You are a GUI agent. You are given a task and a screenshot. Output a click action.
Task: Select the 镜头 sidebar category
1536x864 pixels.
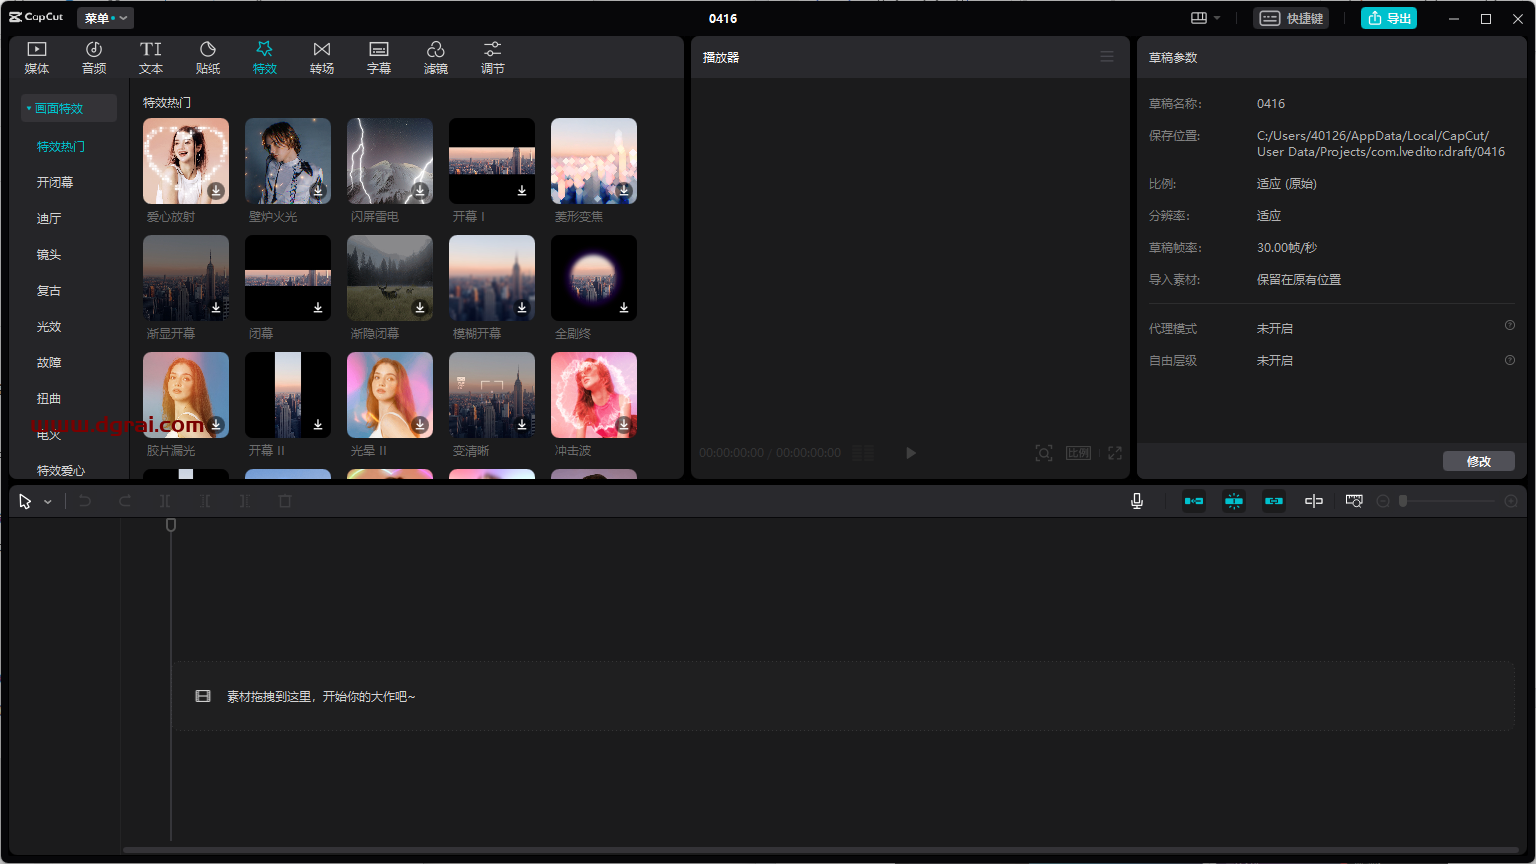tap(49, 254)
